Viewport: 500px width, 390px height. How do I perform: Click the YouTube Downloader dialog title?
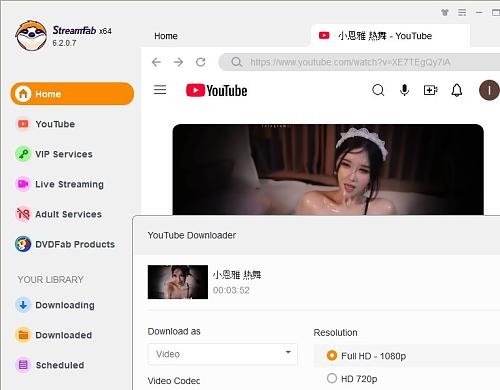pos(192,235)
